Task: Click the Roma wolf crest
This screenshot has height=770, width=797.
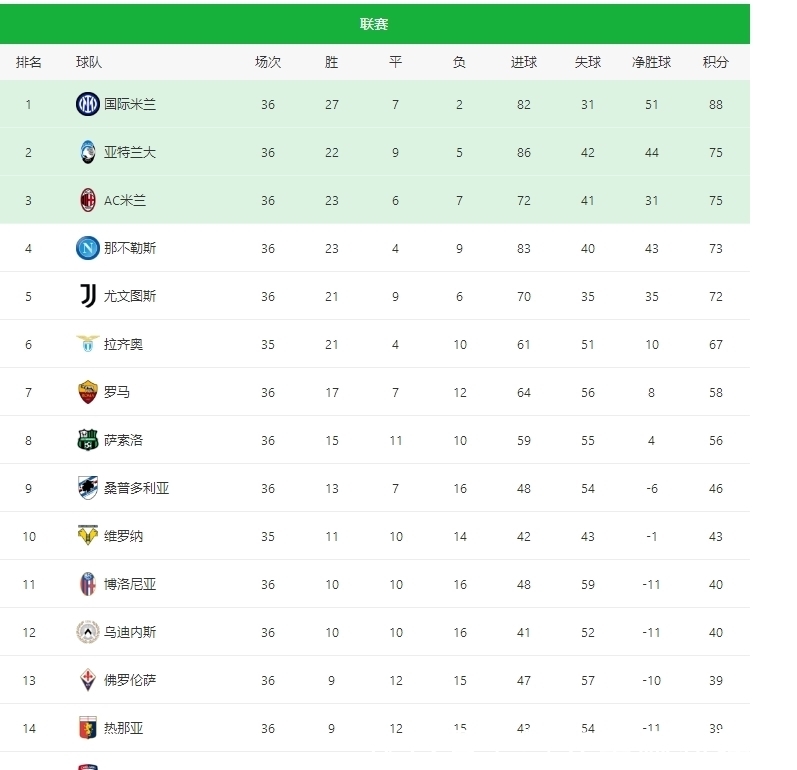Action: [x=88, y=392]
